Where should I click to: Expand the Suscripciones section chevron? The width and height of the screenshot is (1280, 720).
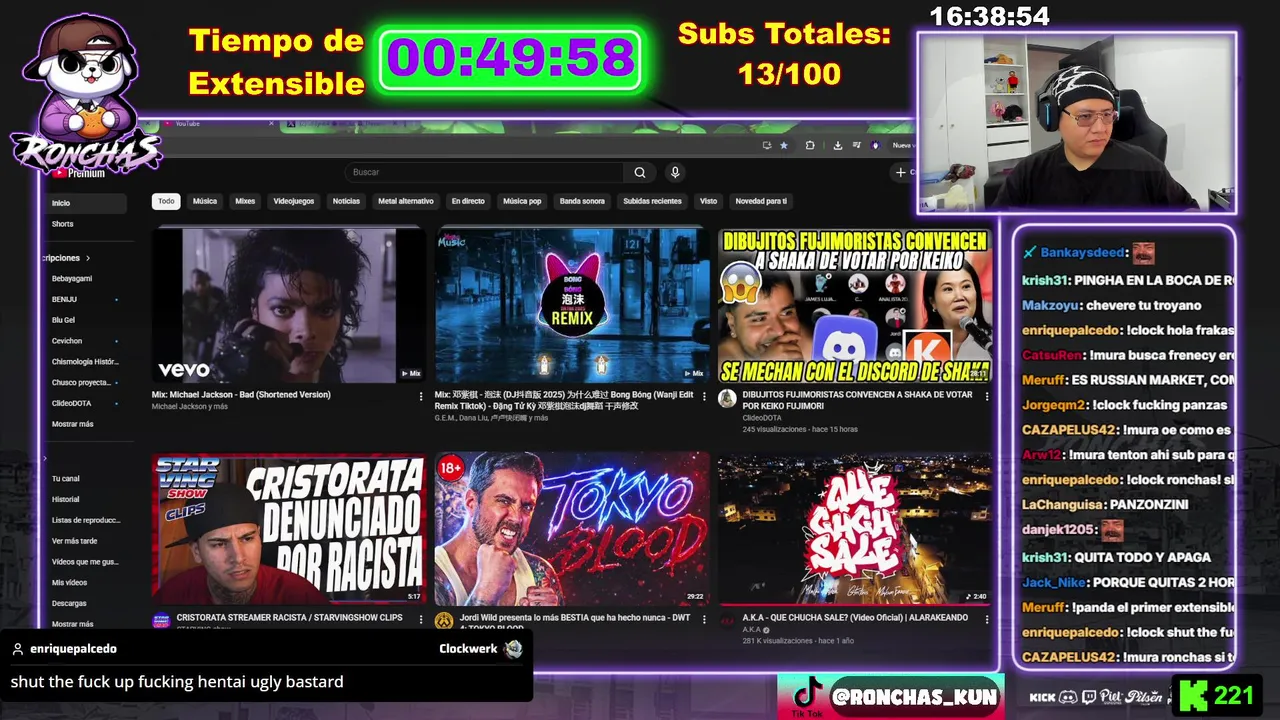pos(88,258)
